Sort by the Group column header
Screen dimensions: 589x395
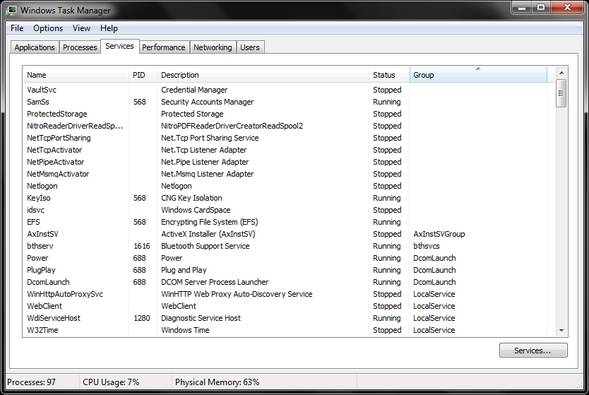pos(478,75)
